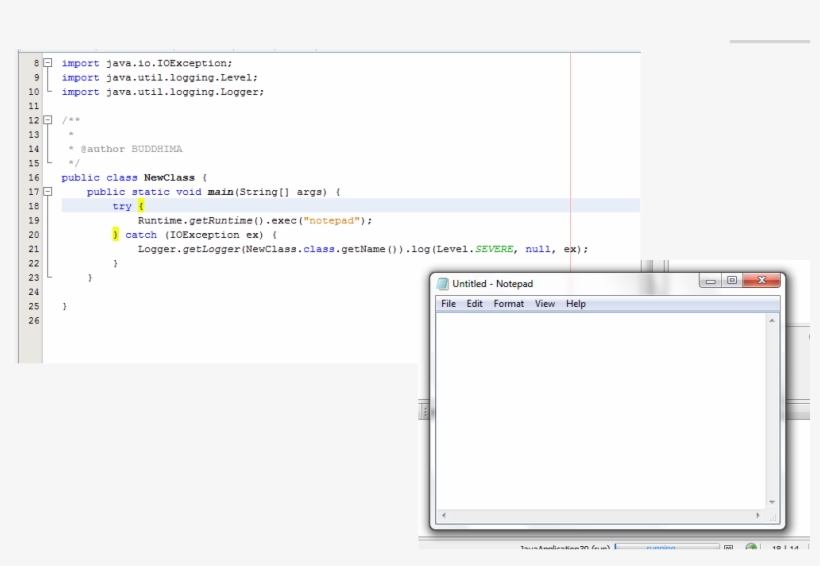Open the Help menu in Notepad

576,304
